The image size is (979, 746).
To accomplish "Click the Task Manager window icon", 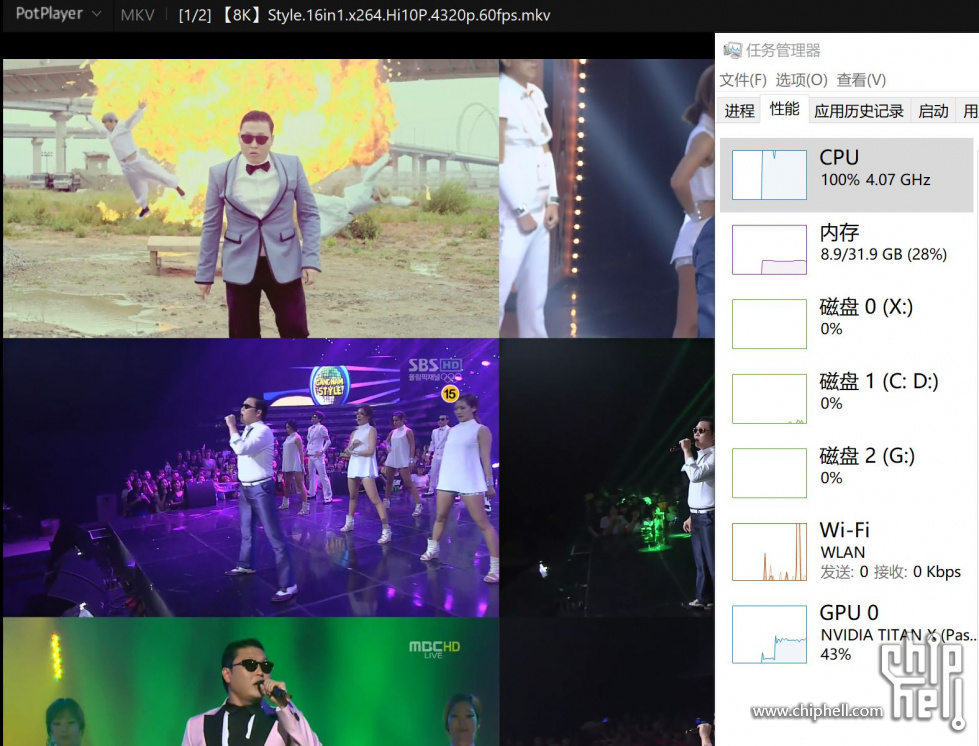I will tap(732, 50).
